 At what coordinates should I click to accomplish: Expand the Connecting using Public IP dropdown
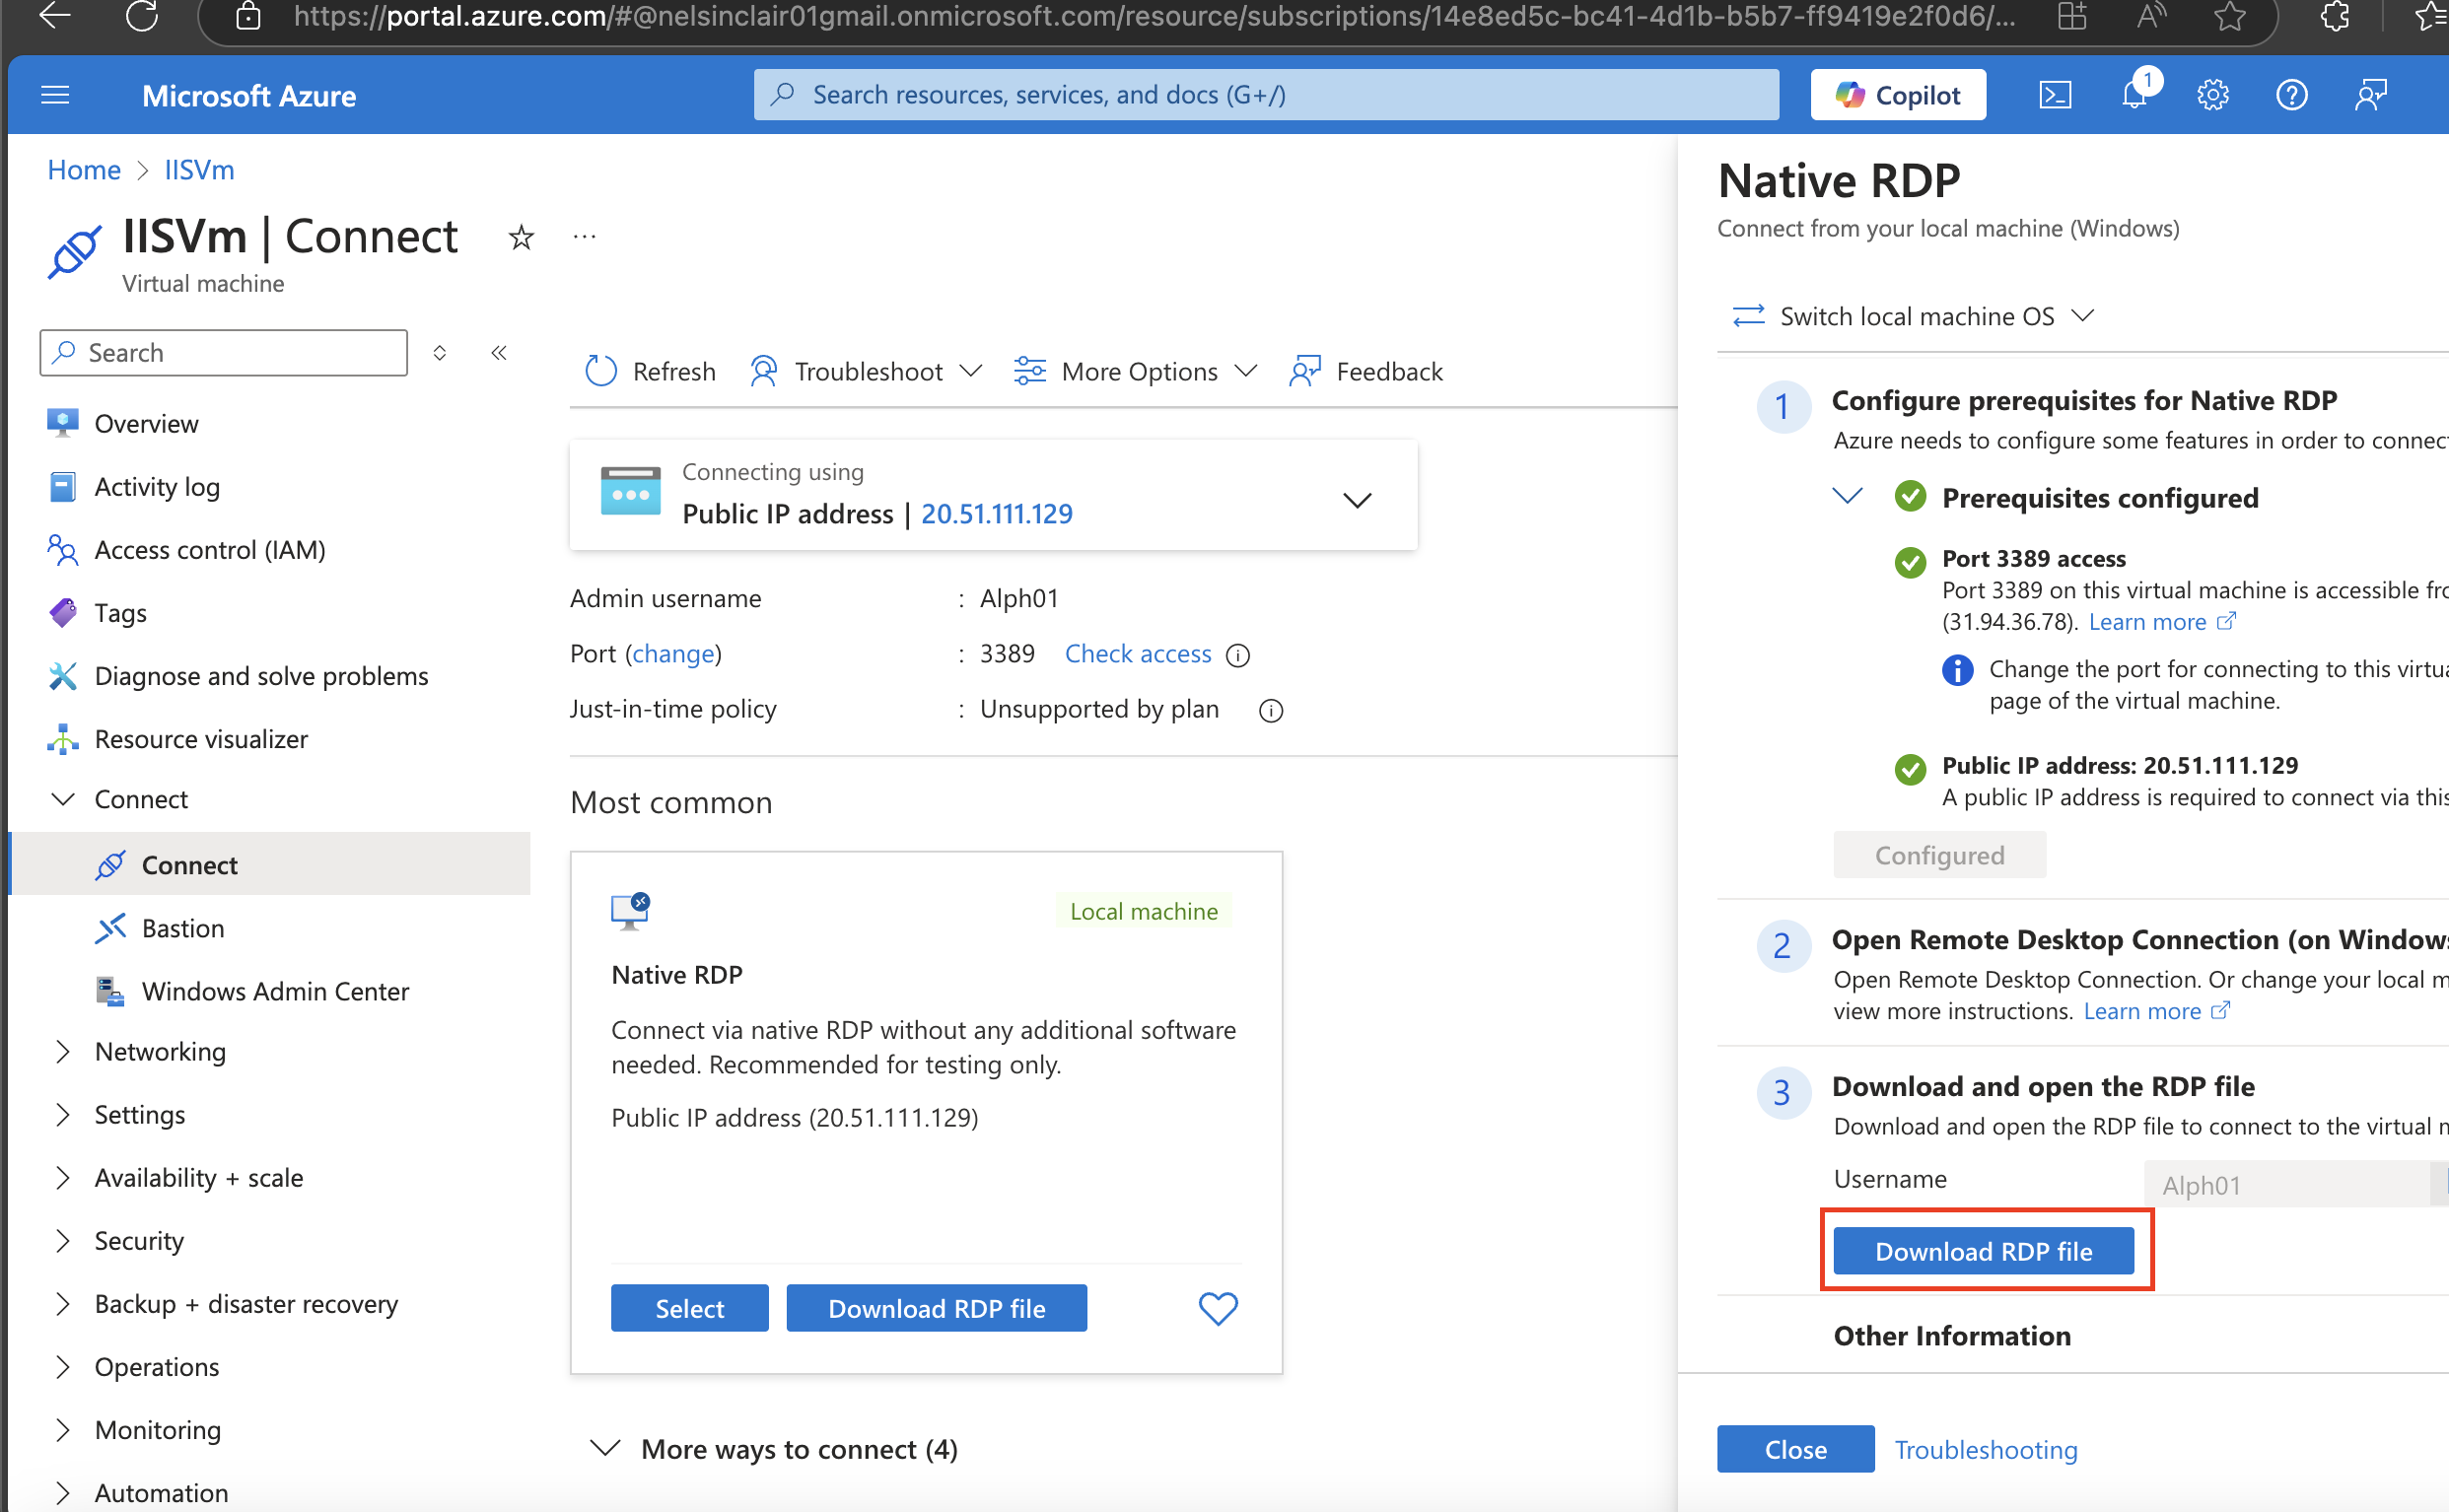click(1356, 500)
